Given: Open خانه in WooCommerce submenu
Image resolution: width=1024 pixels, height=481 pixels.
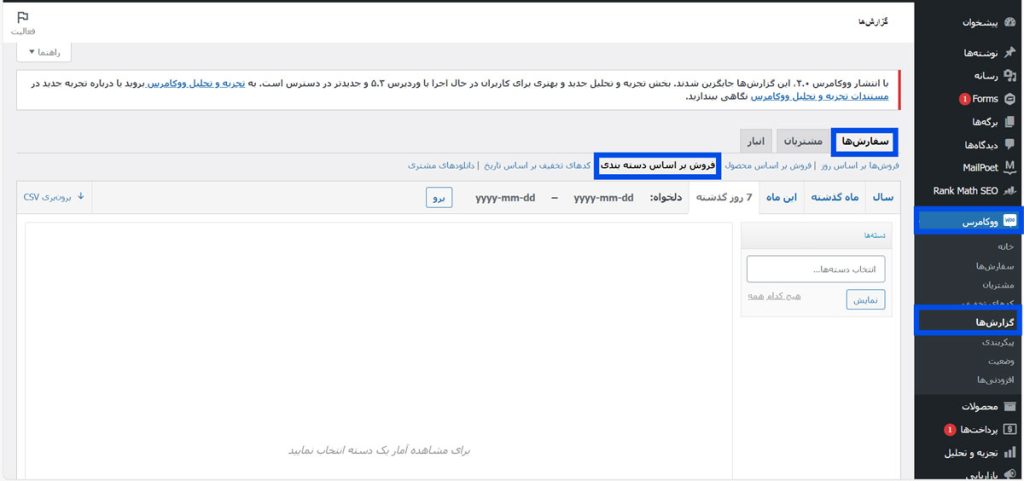Looking at the screenshot, I should pyautogui.click(x=1005, y=247).
